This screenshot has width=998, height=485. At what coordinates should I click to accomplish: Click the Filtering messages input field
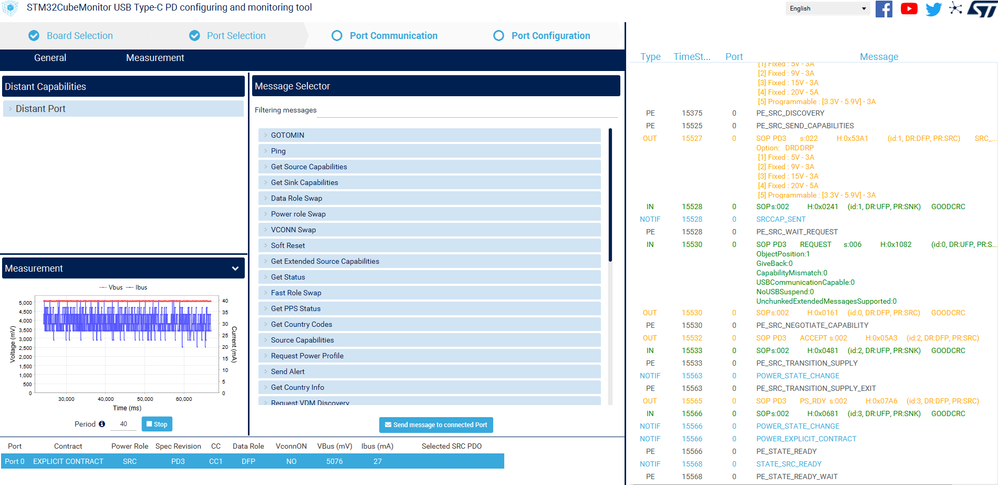pyautogui.click(x=468, y=110)
